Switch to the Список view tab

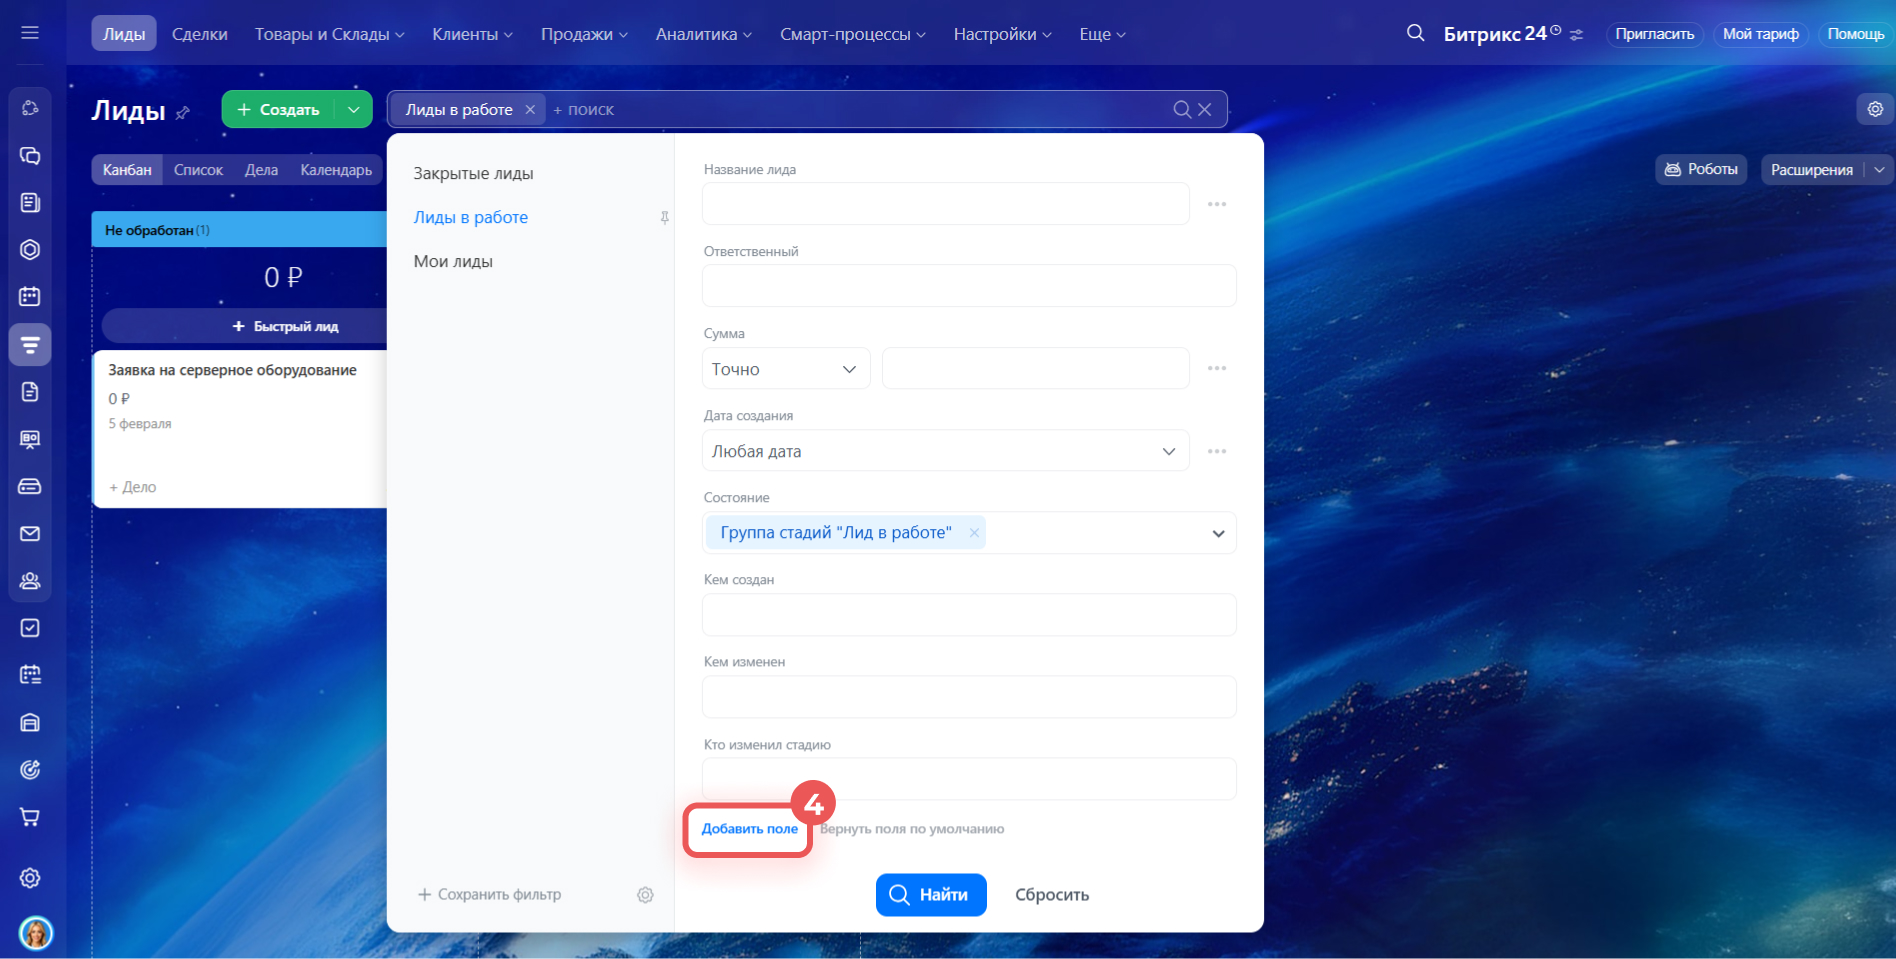click(198, 170)
